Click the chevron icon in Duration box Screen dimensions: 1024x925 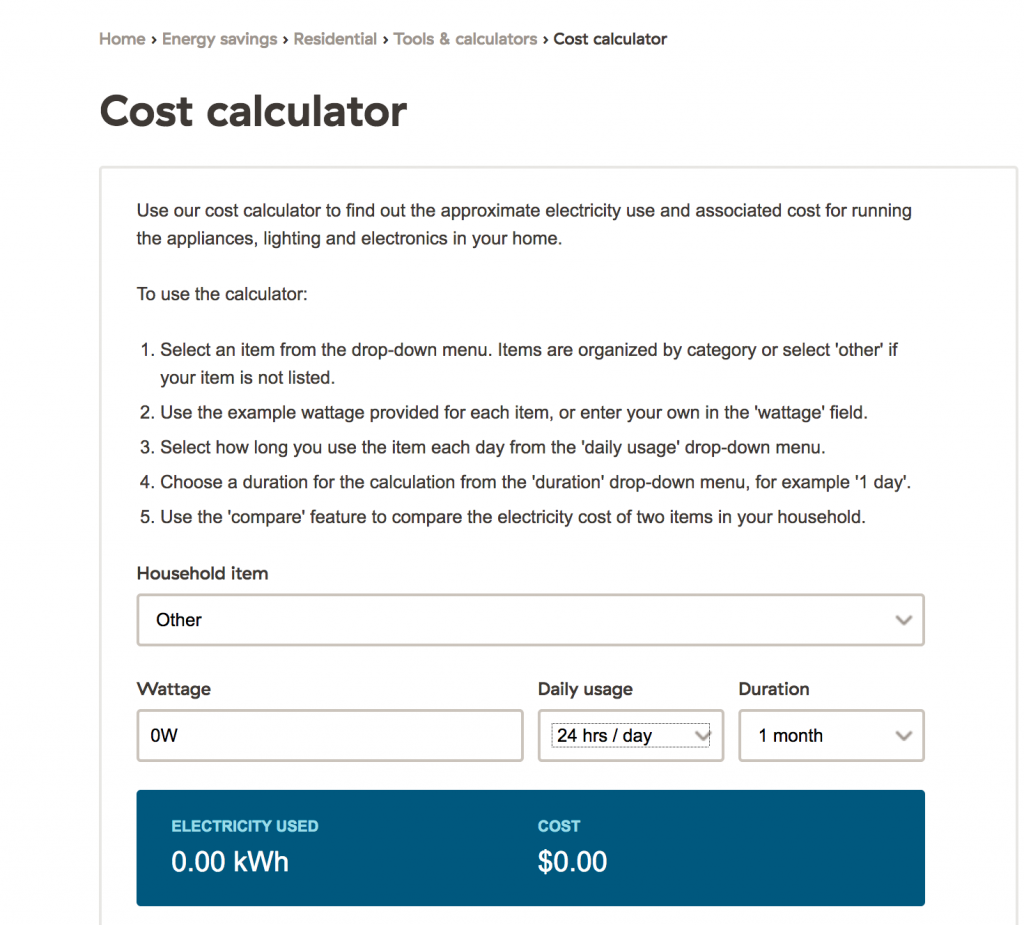click(x=904, y=736)
